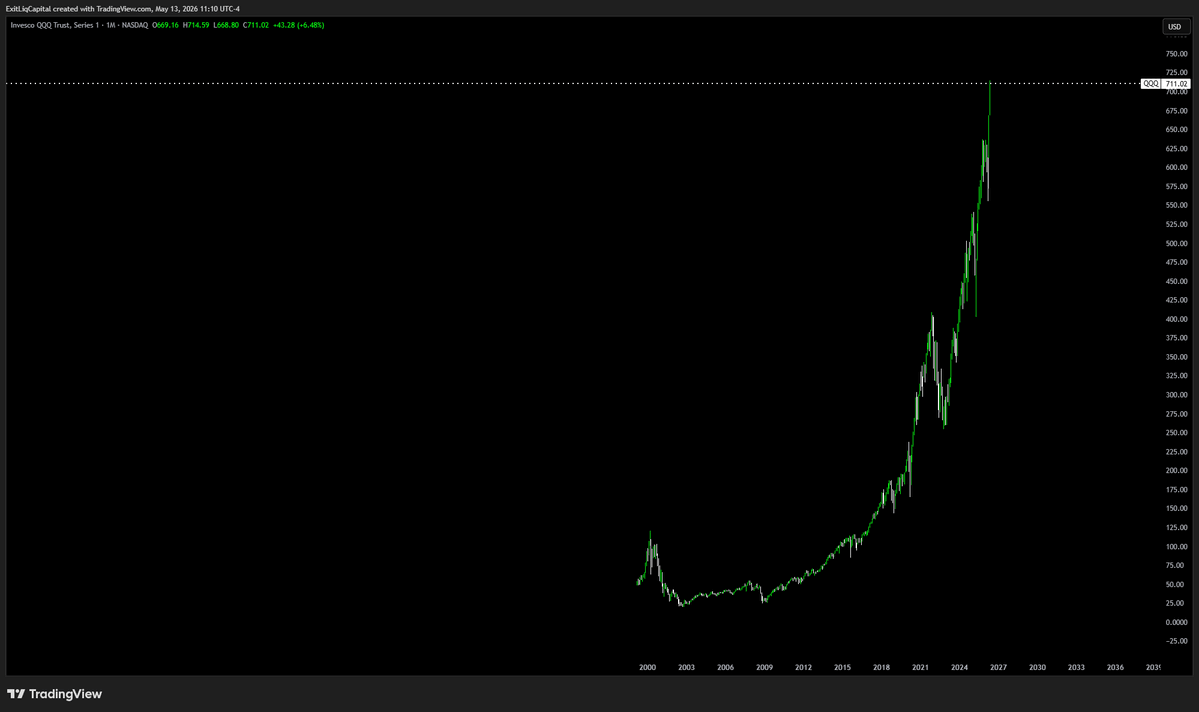This screenshot has width=1199, height=712.
Task: Click the 2018 label on the time axis
Action: [882, 668]
